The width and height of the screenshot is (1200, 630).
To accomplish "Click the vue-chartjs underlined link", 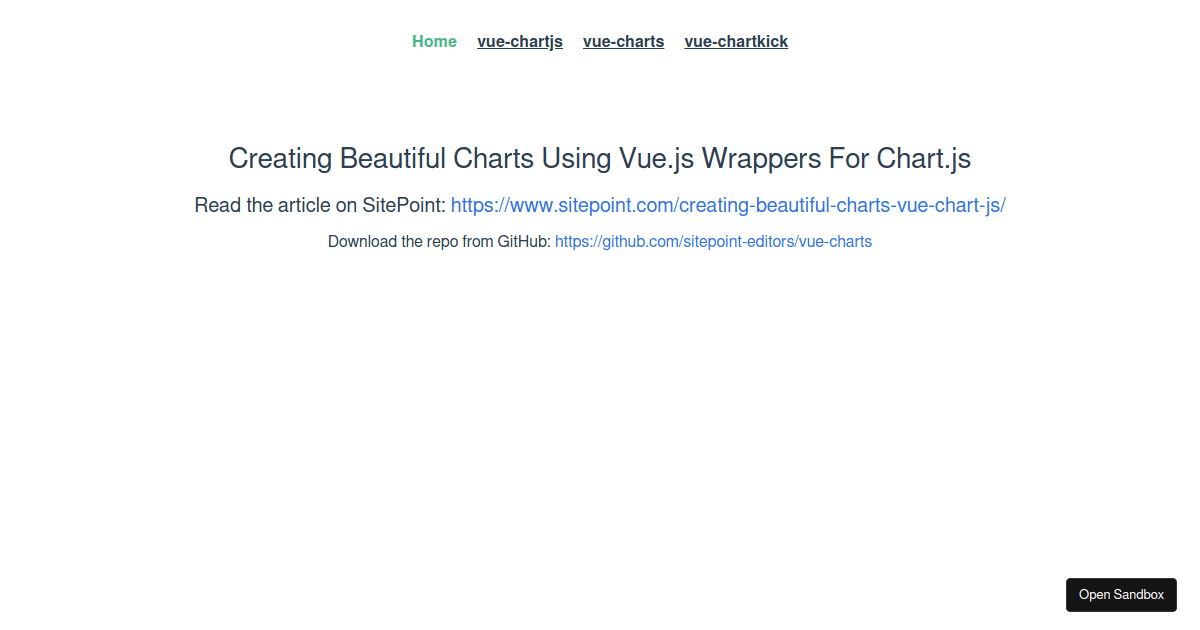I will click(520, 41).
